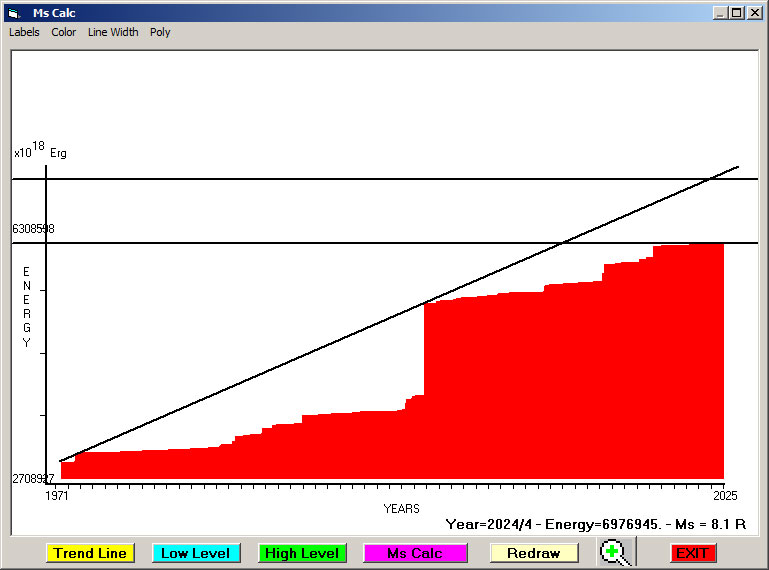Minimize the Ms Calc window
The height and width of the screenshot is (570, 769).
[720, 13]
